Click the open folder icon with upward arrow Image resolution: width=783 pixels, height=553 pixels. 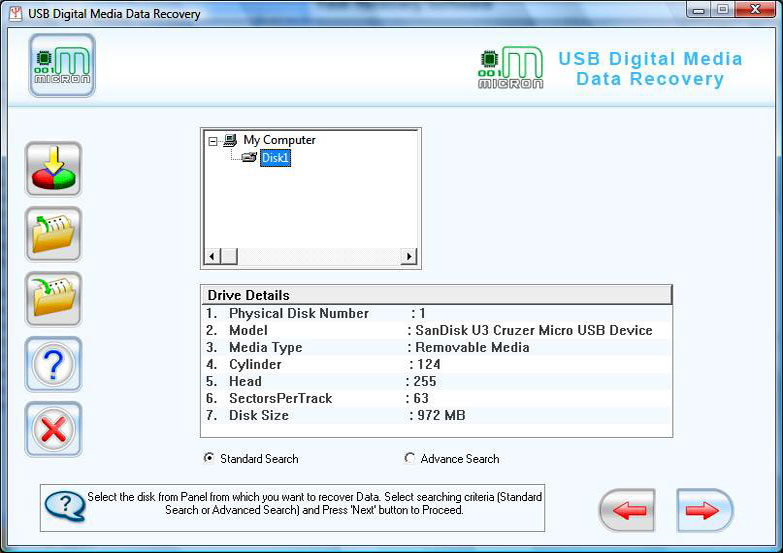53,234
